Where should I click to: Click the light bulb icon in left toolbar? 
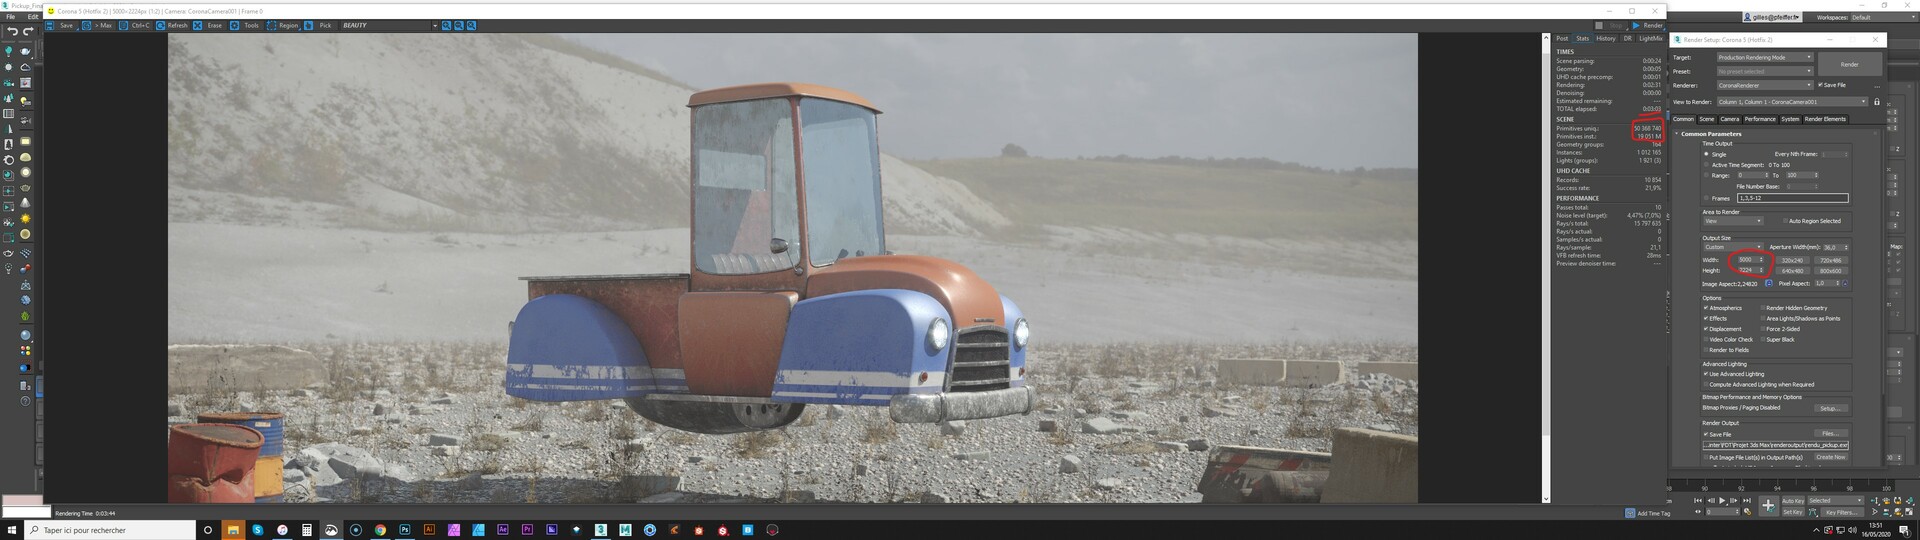[x=9, y=51]
